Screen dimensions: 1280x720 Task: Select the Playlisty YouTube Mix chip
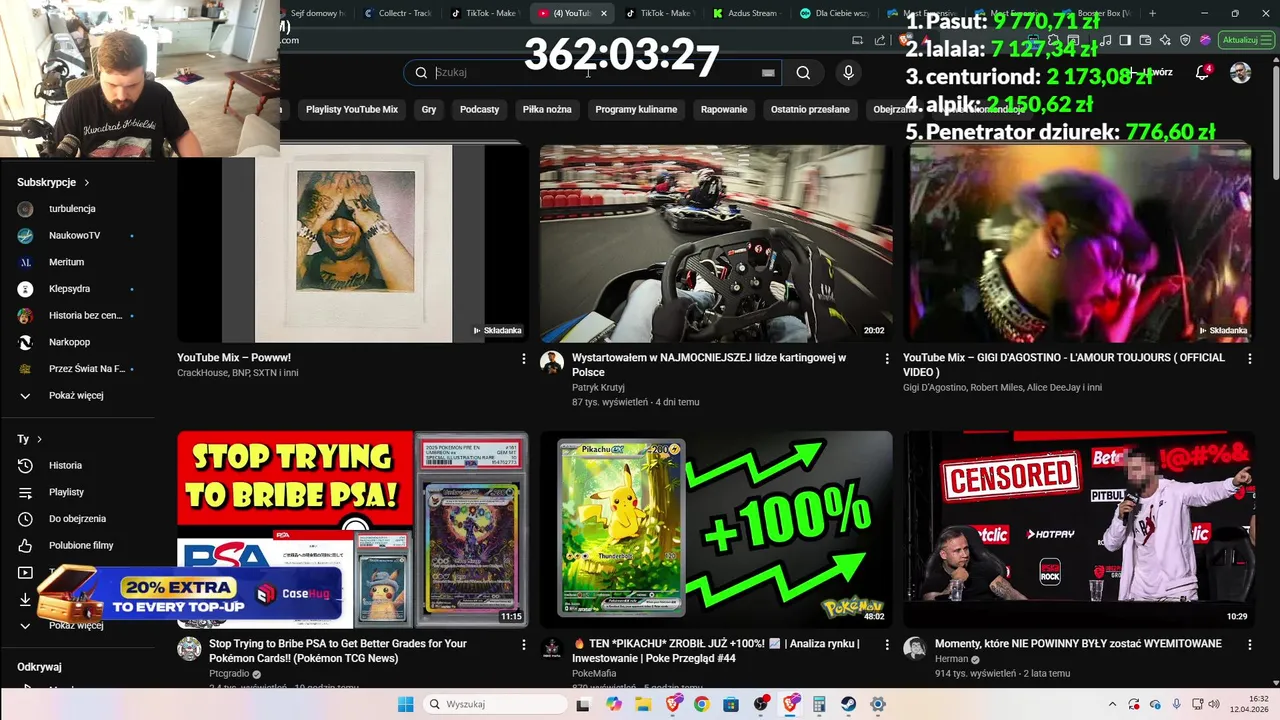point(352,109)
